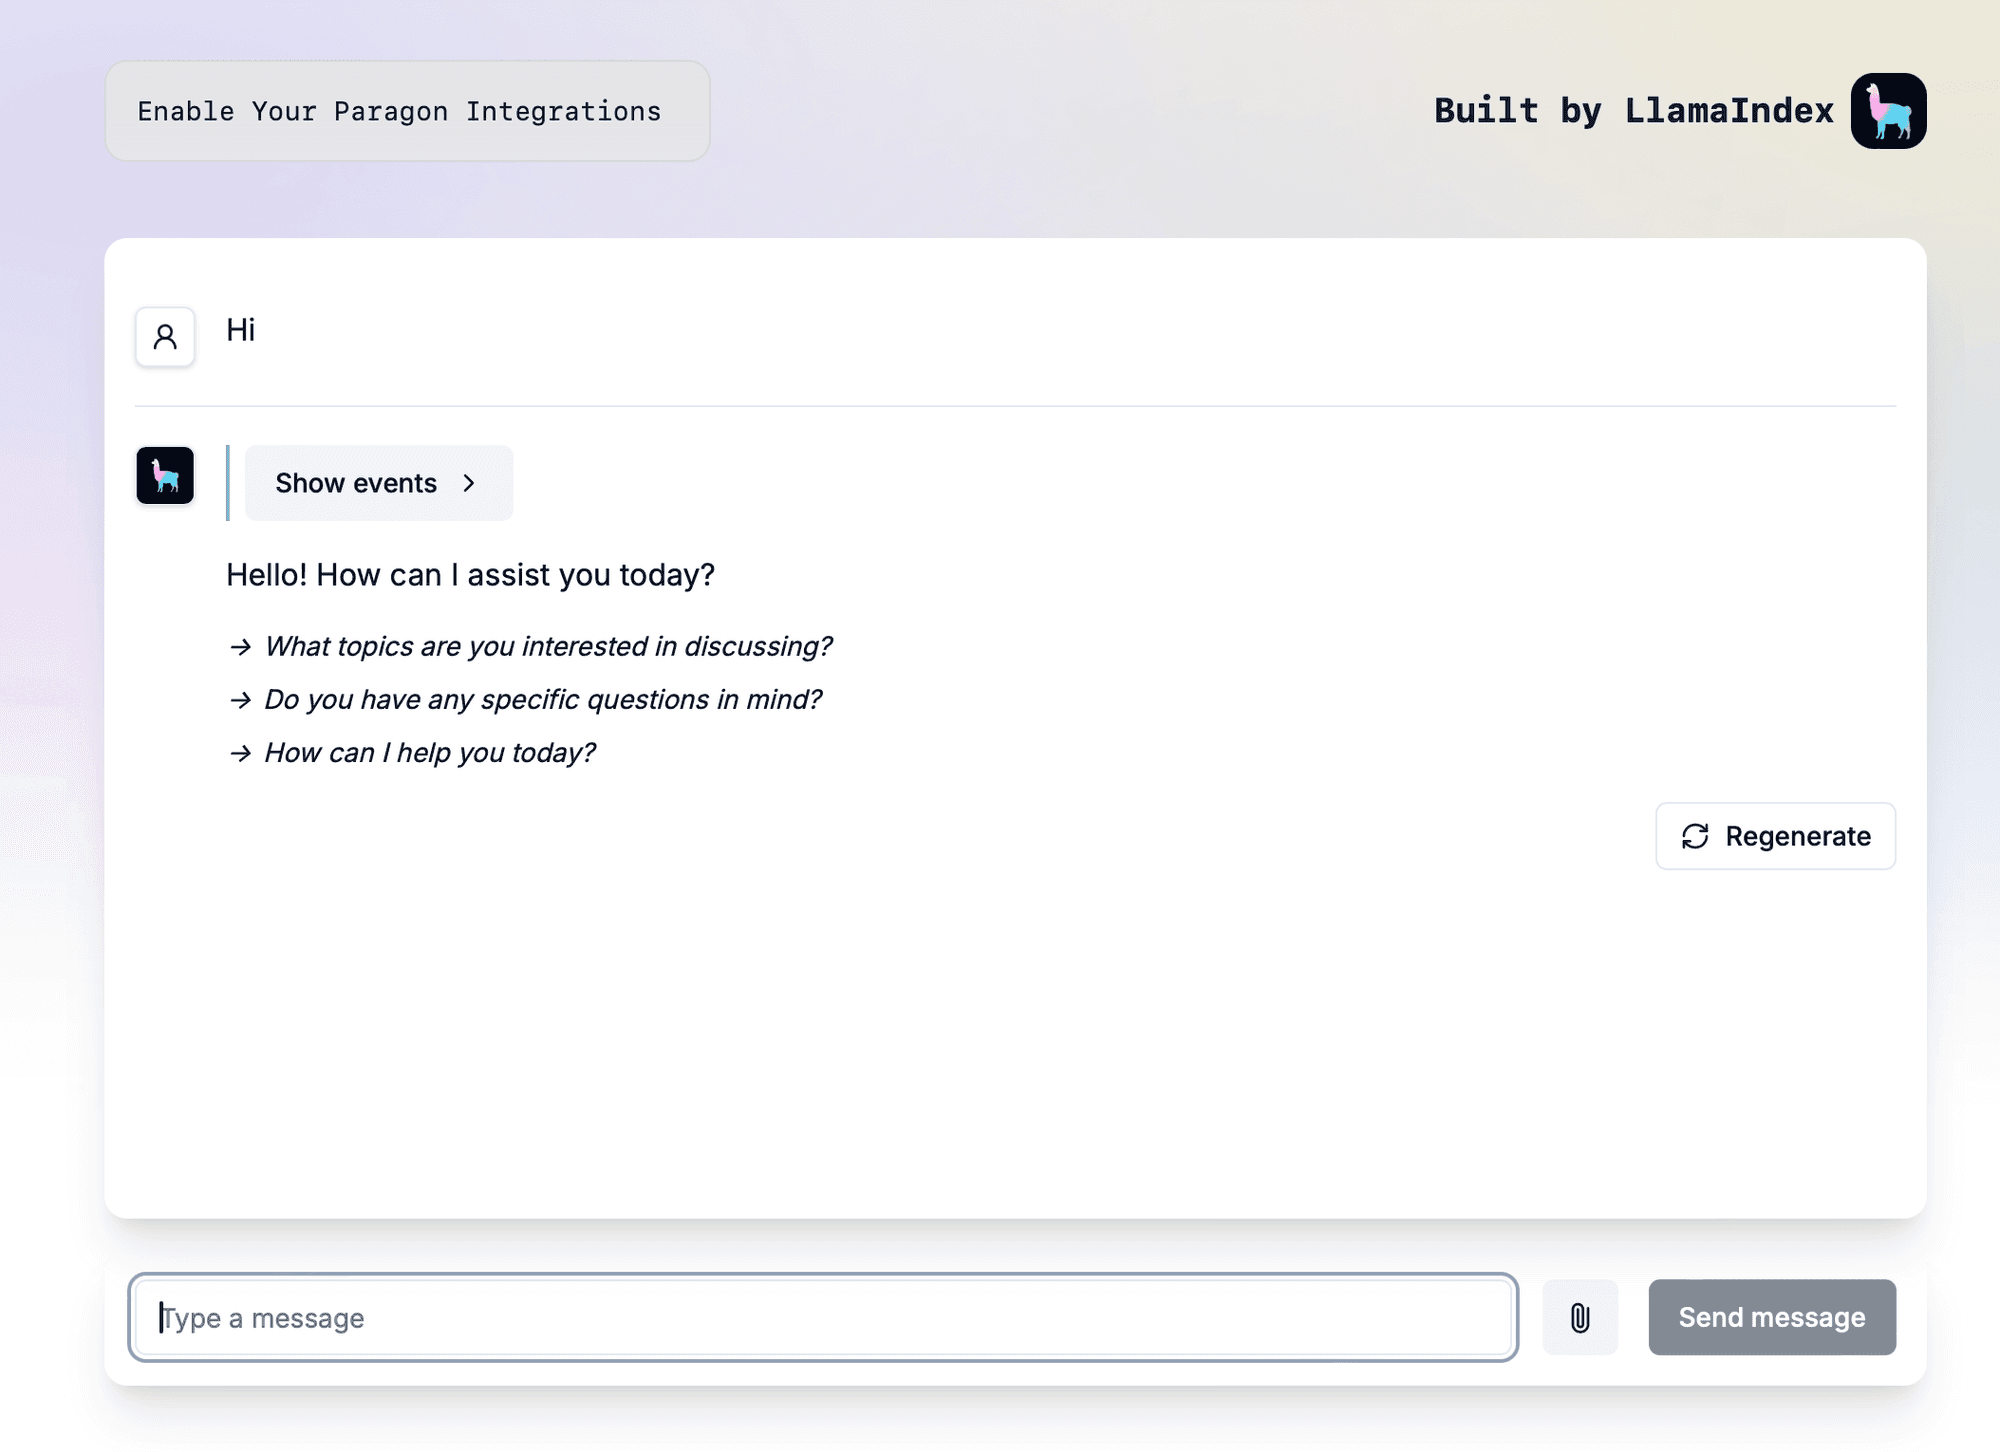
Task: Expand the Show events section
Action: coord(378,483)
